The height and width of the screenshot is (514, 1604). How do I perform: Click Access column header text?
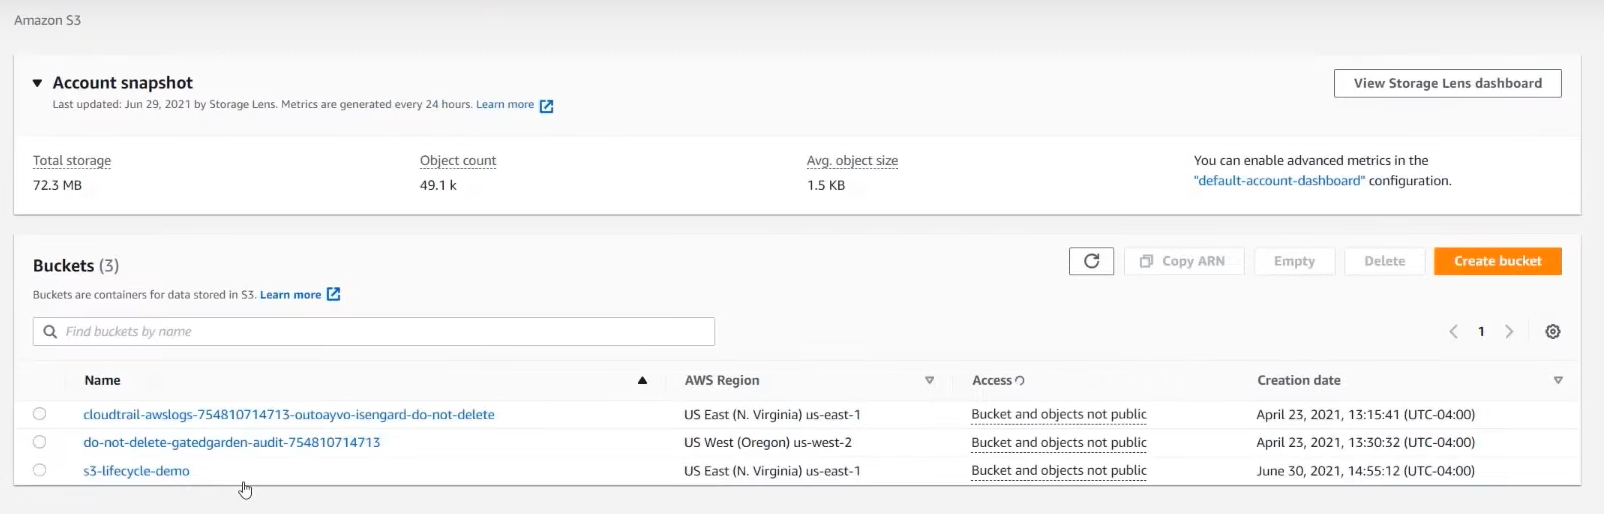(x=992, y=381)
